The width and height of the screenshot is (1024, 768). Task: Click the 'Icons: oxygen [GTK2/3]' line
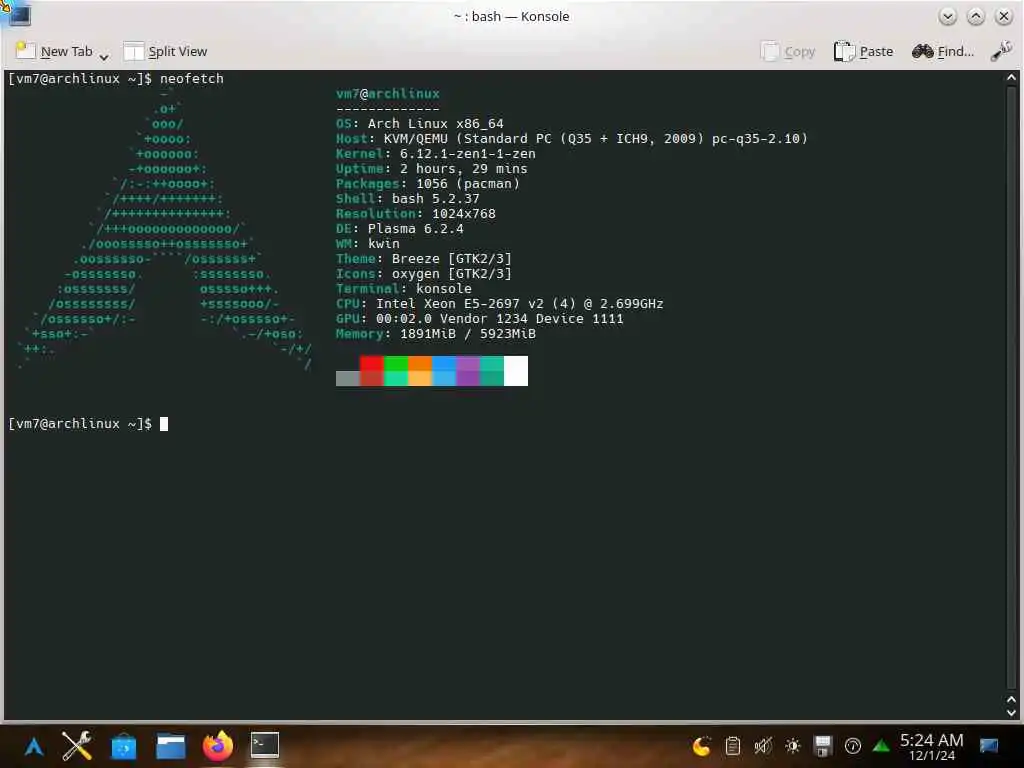(x=424, y=274)
